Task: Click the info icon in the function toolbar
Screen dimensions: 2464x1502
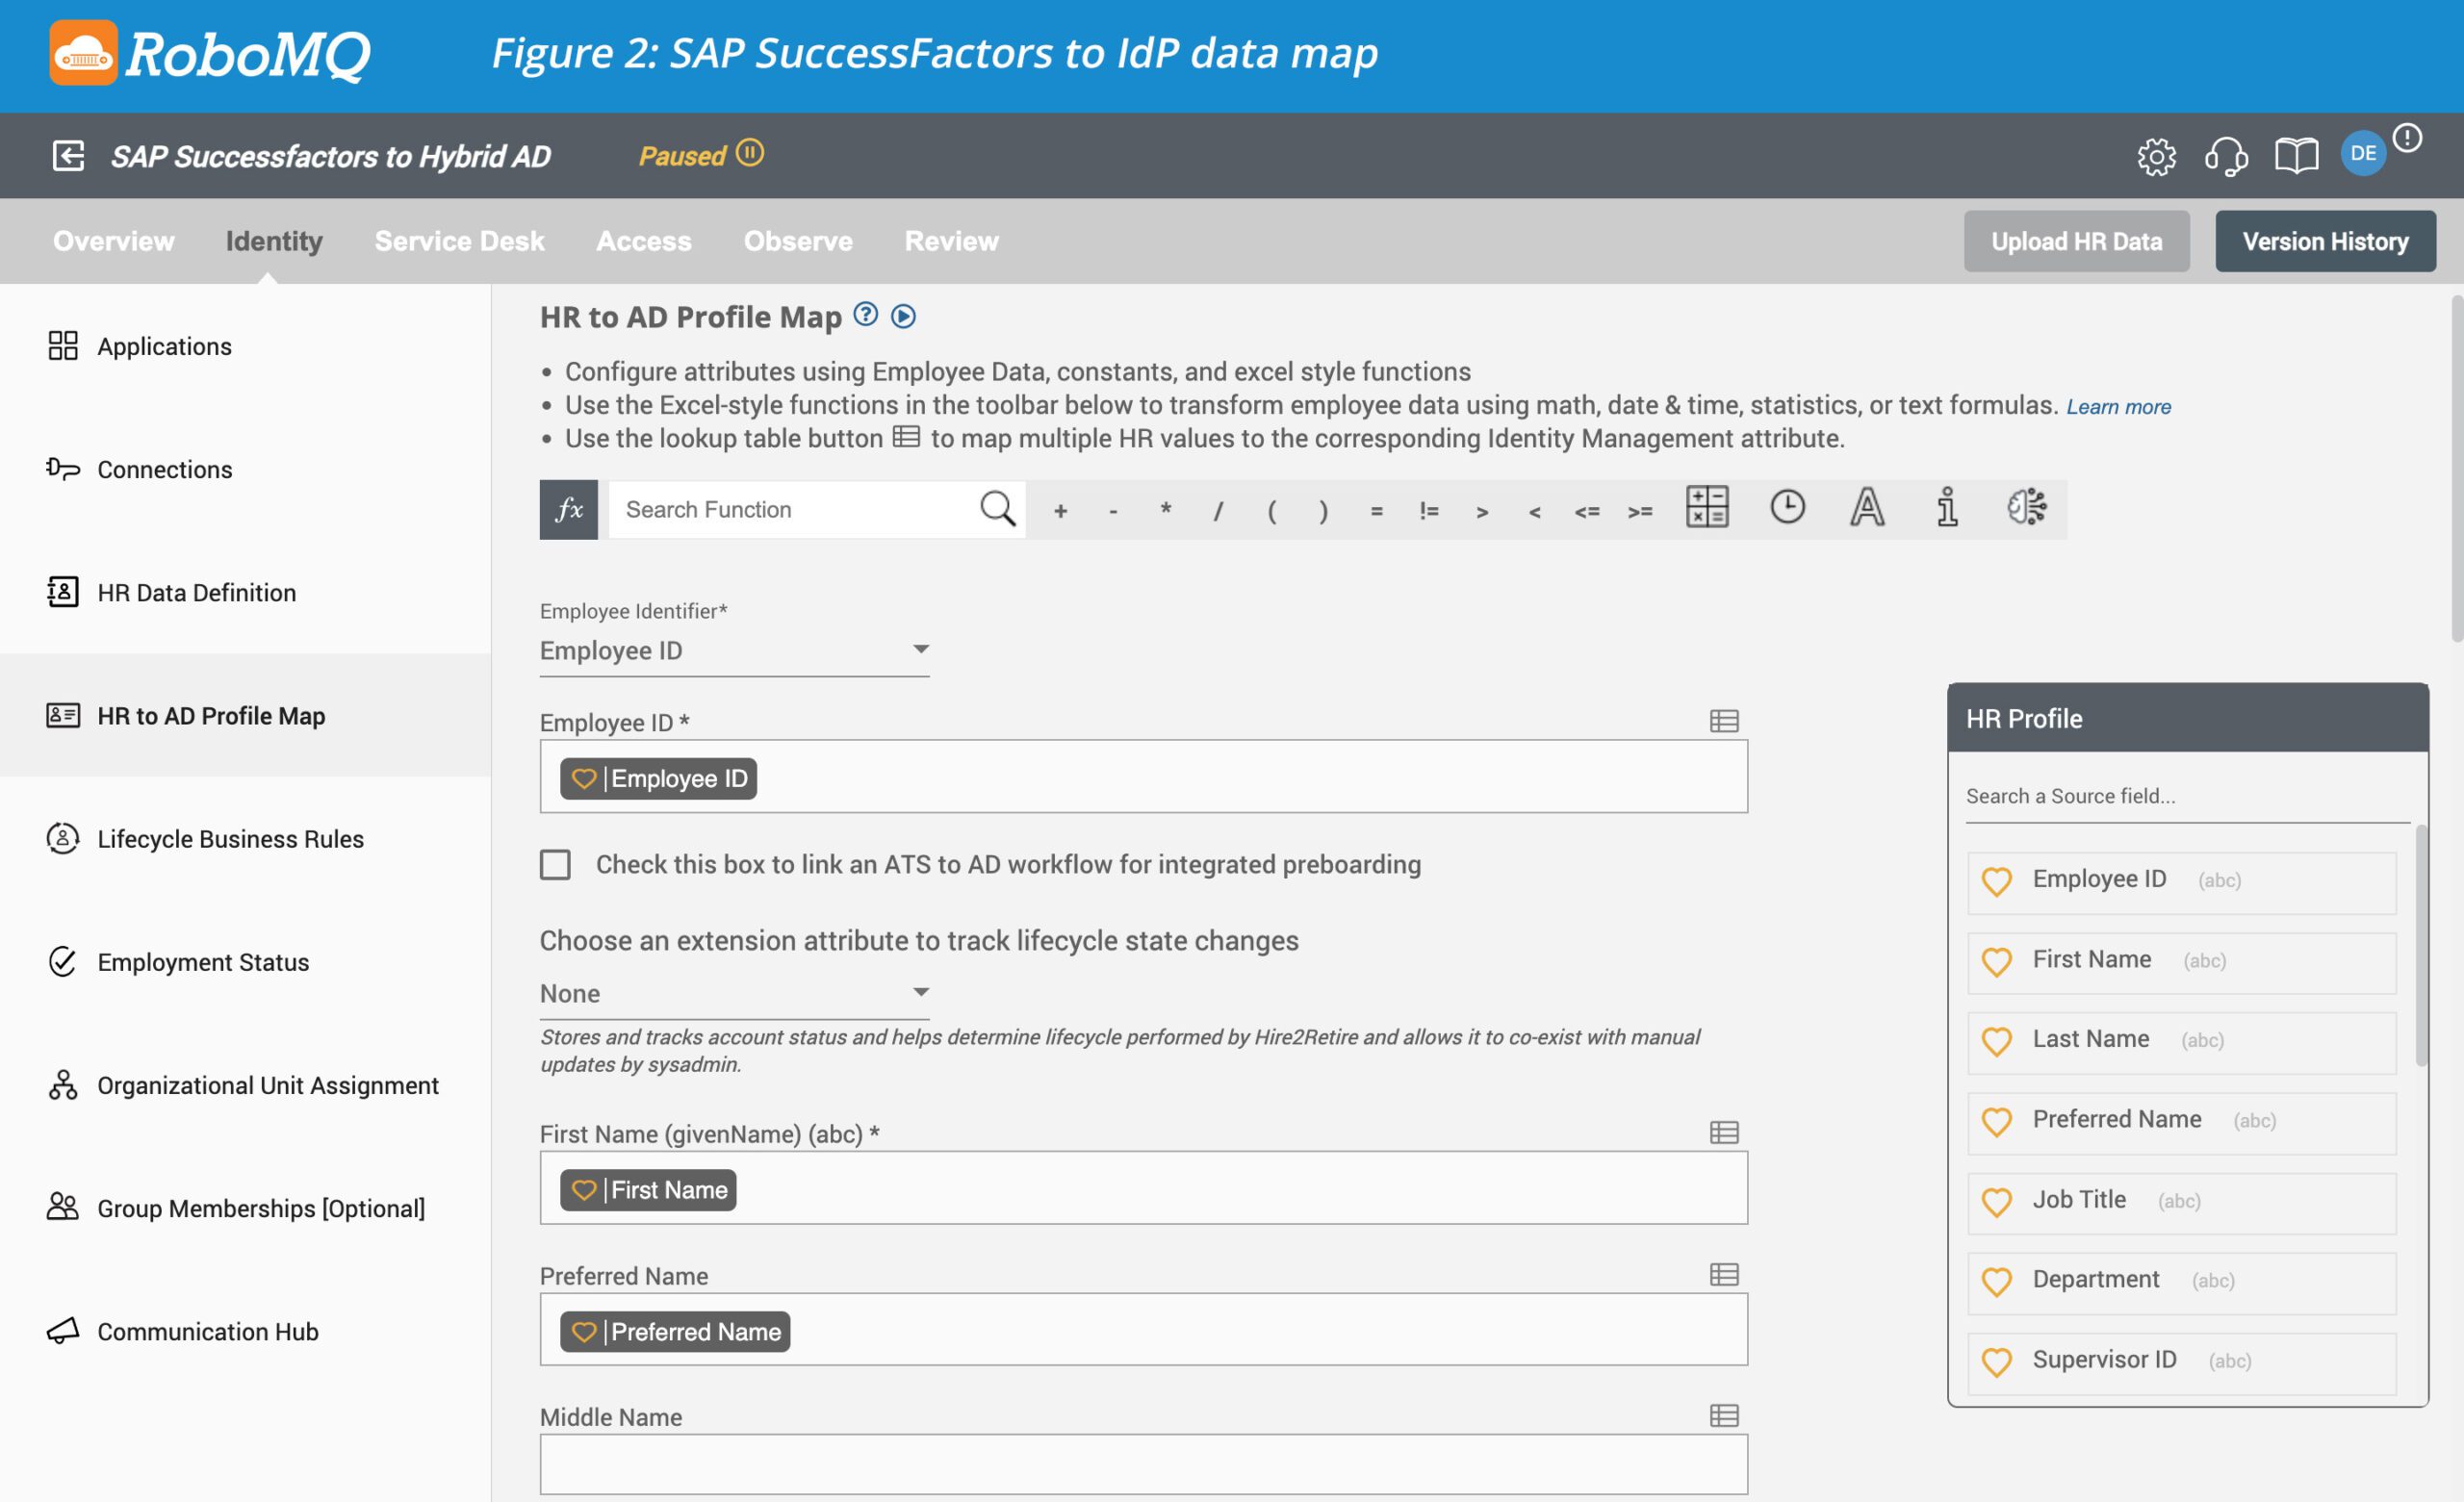Action: [1946, 508]
